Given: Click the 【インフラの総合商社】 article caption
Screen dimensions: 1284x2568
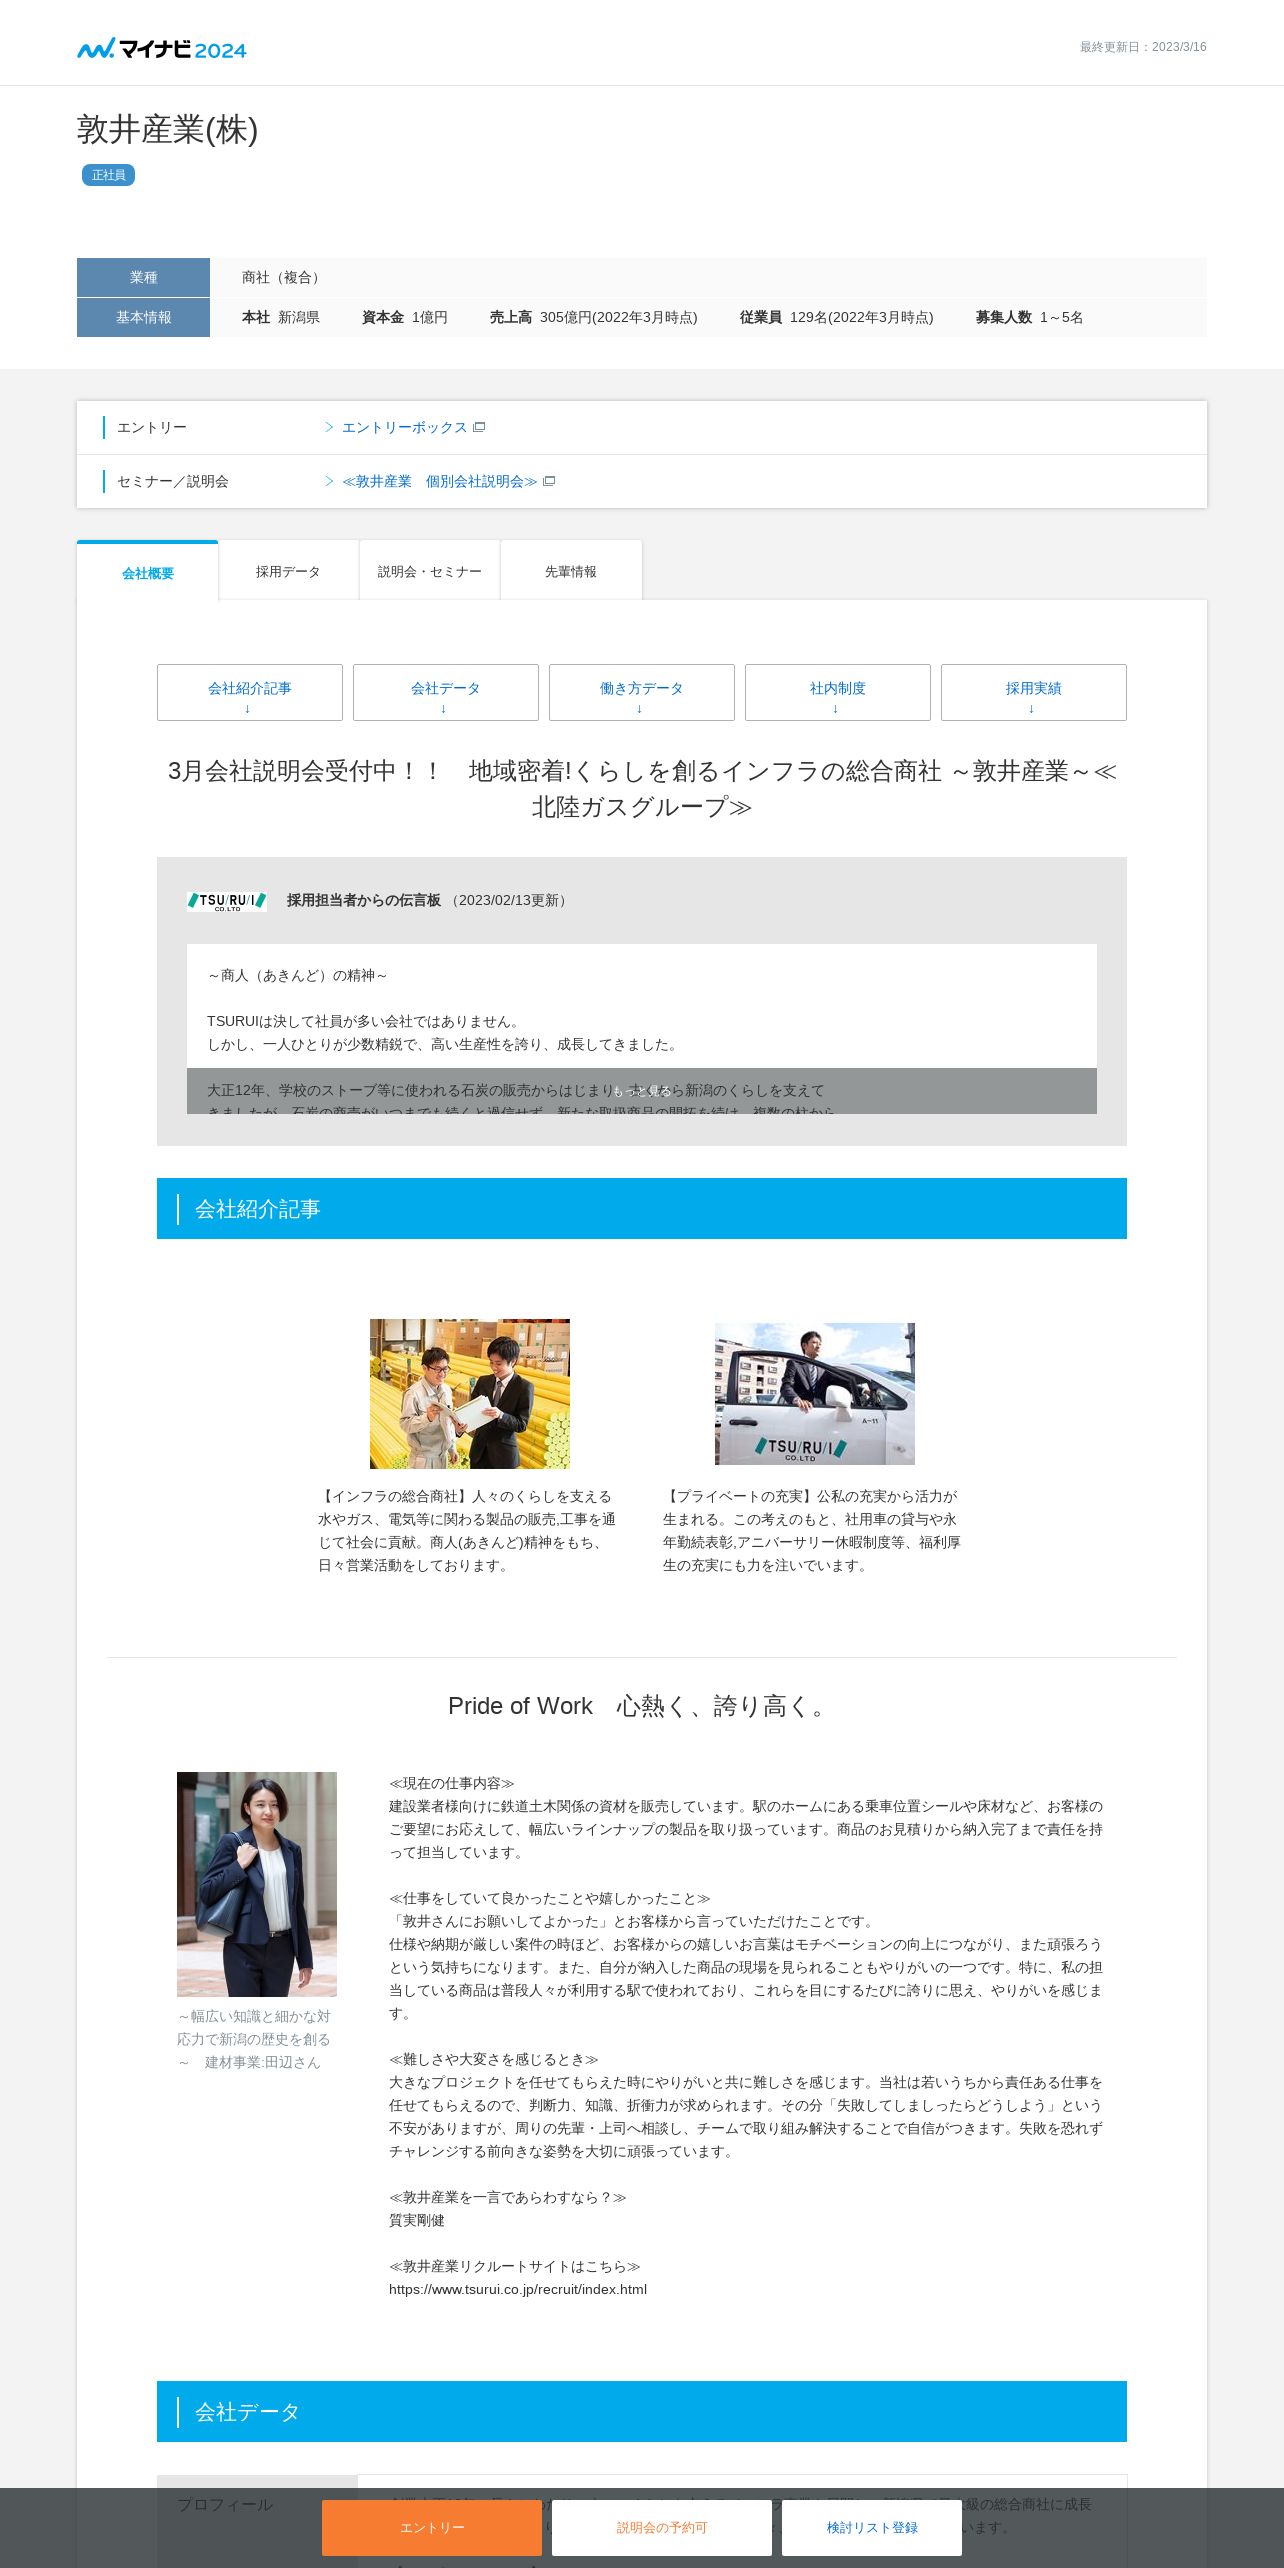Looking at the screenshot, I should pyautogui.click(x=467, y=1531).
